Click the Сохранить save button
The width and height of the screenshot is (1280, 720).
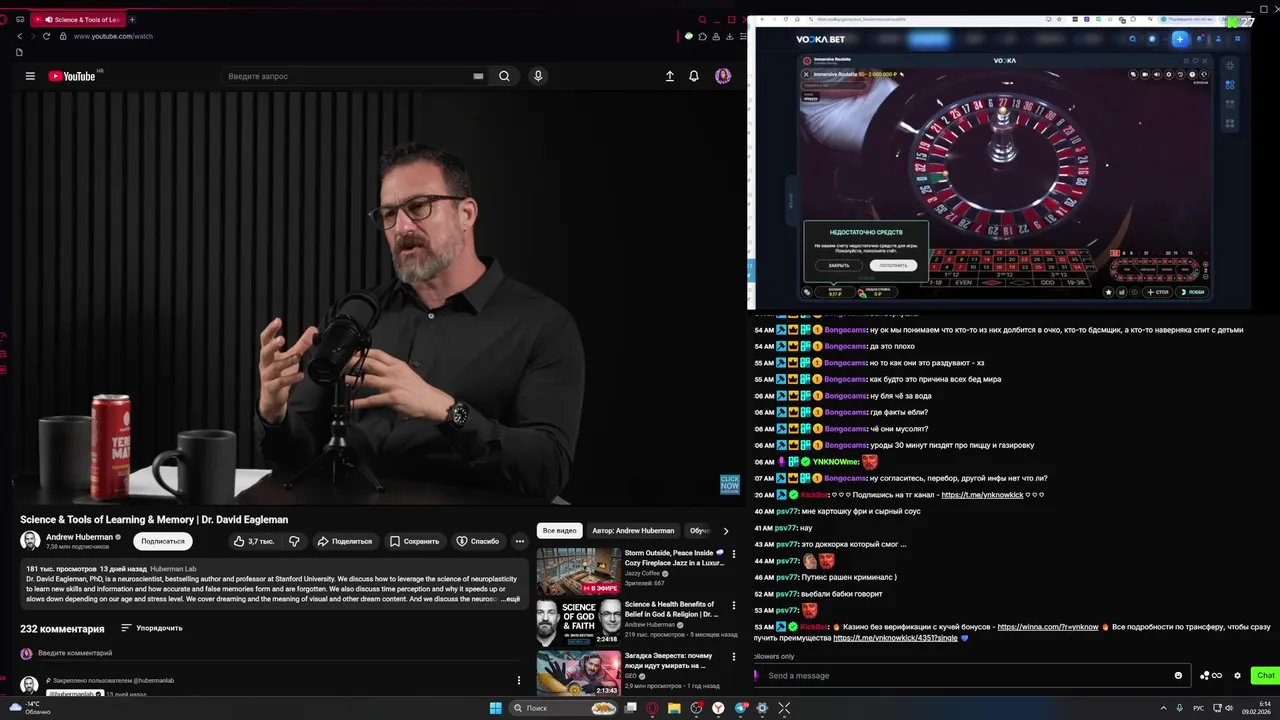coord(414,541)
